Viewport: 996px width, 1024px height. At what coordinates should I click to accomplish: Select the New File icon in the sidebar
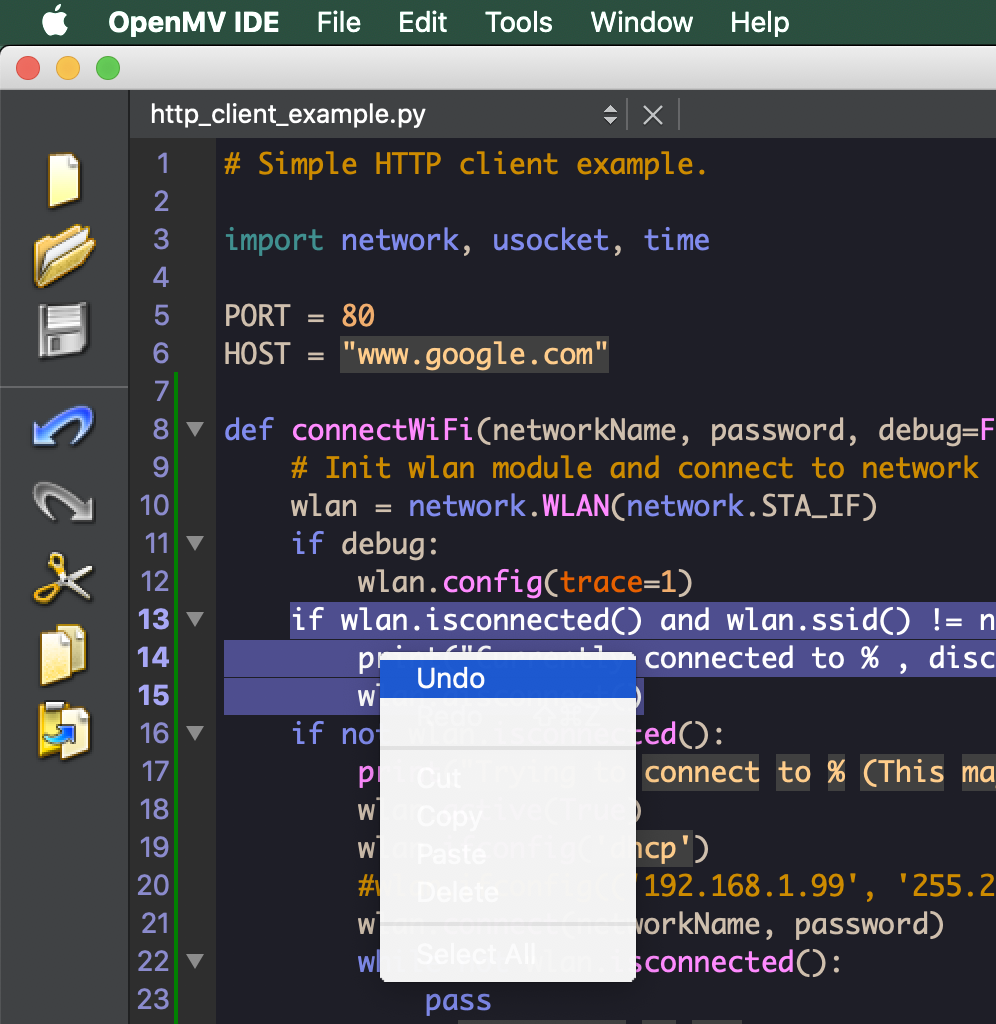64,180
